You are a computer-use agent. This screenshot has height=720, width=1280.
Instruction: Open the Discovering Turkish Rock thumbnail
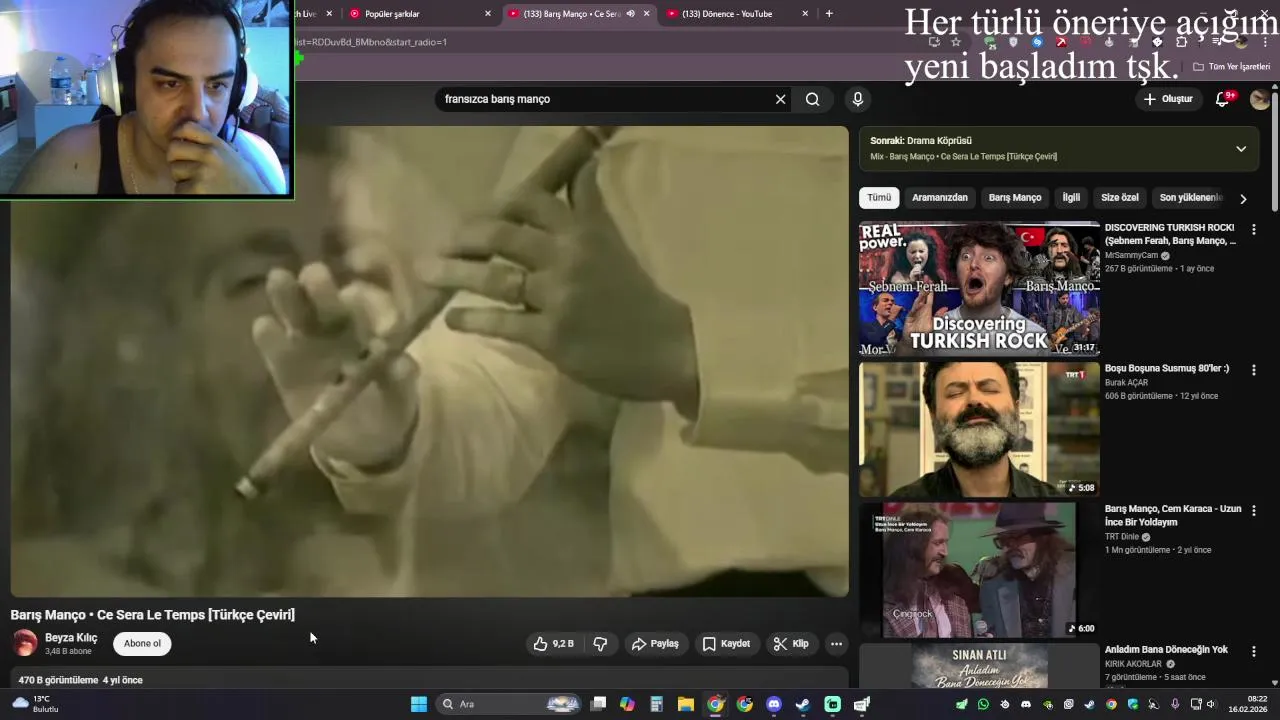tap(979, 289)
